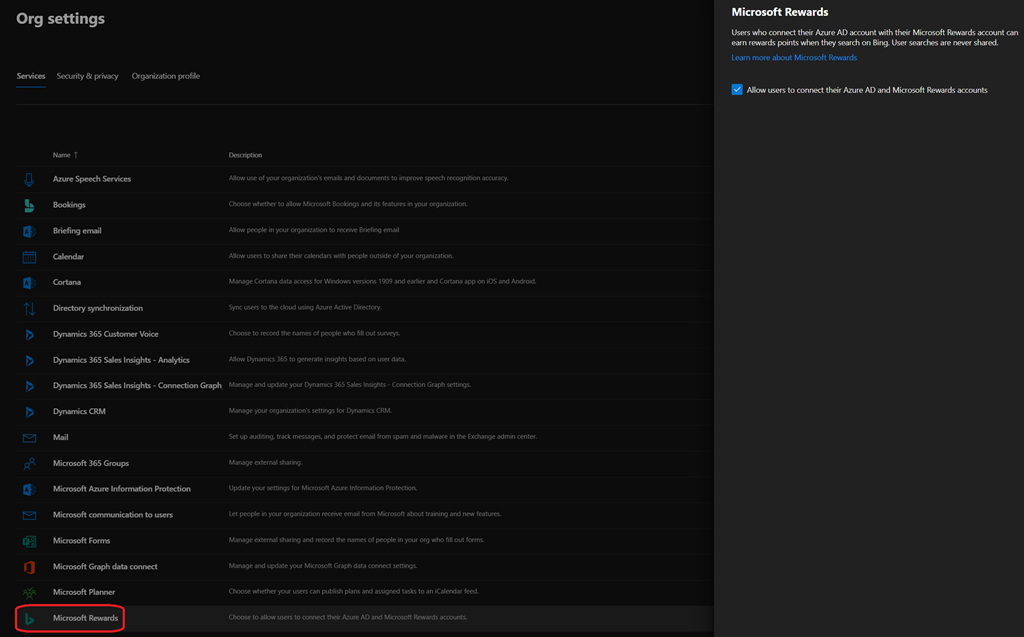Image resolution: width=1024 pixels, height=637 pixels.
Task: Click the Microsoft Forms icon
Action: (29, 541)
